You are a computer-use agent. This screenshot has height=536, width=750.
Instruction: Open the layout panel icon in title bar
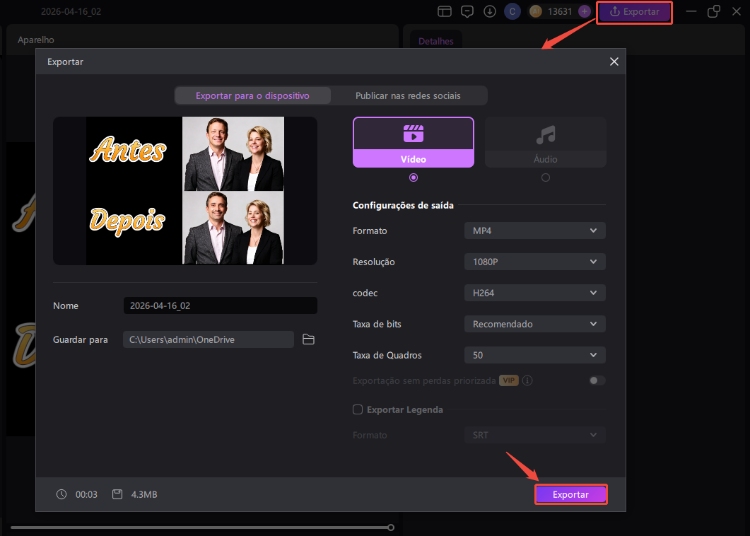pyautogui.click(x=444, y=12)
